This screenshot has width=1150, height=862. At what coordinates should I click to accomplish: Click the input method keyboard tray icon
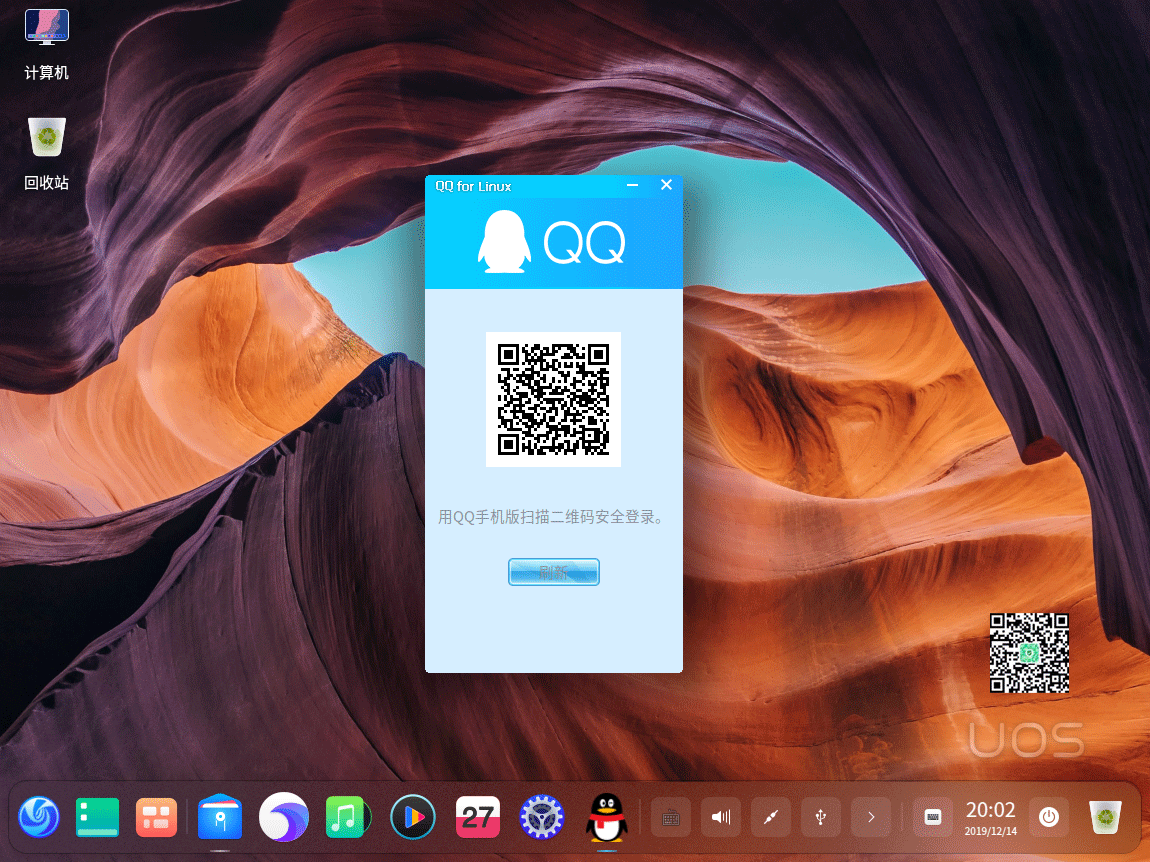pos(933,817)
